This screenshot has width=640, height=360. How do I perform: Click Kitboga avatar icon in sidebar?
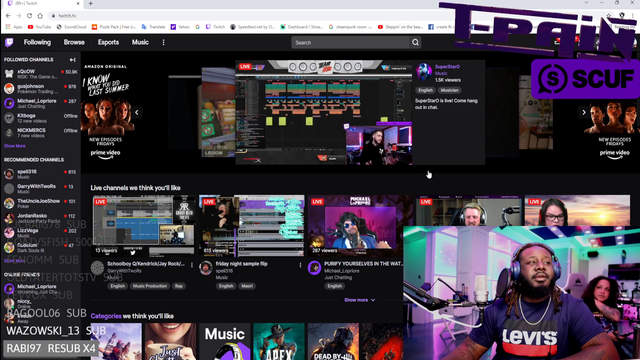click(9, 118)
